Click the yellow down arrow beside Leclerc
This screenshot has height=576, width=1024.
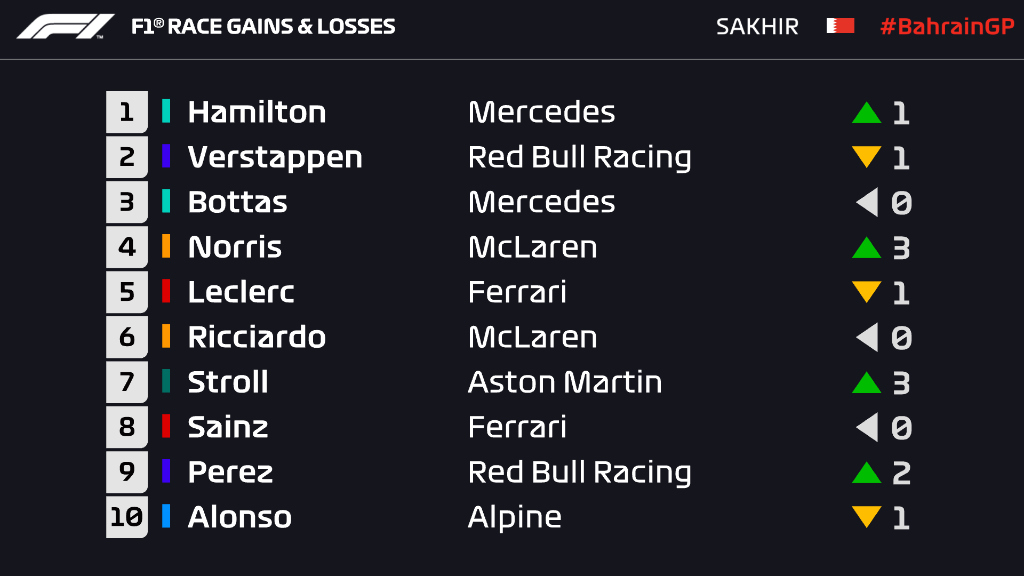(x=866, y=292)
